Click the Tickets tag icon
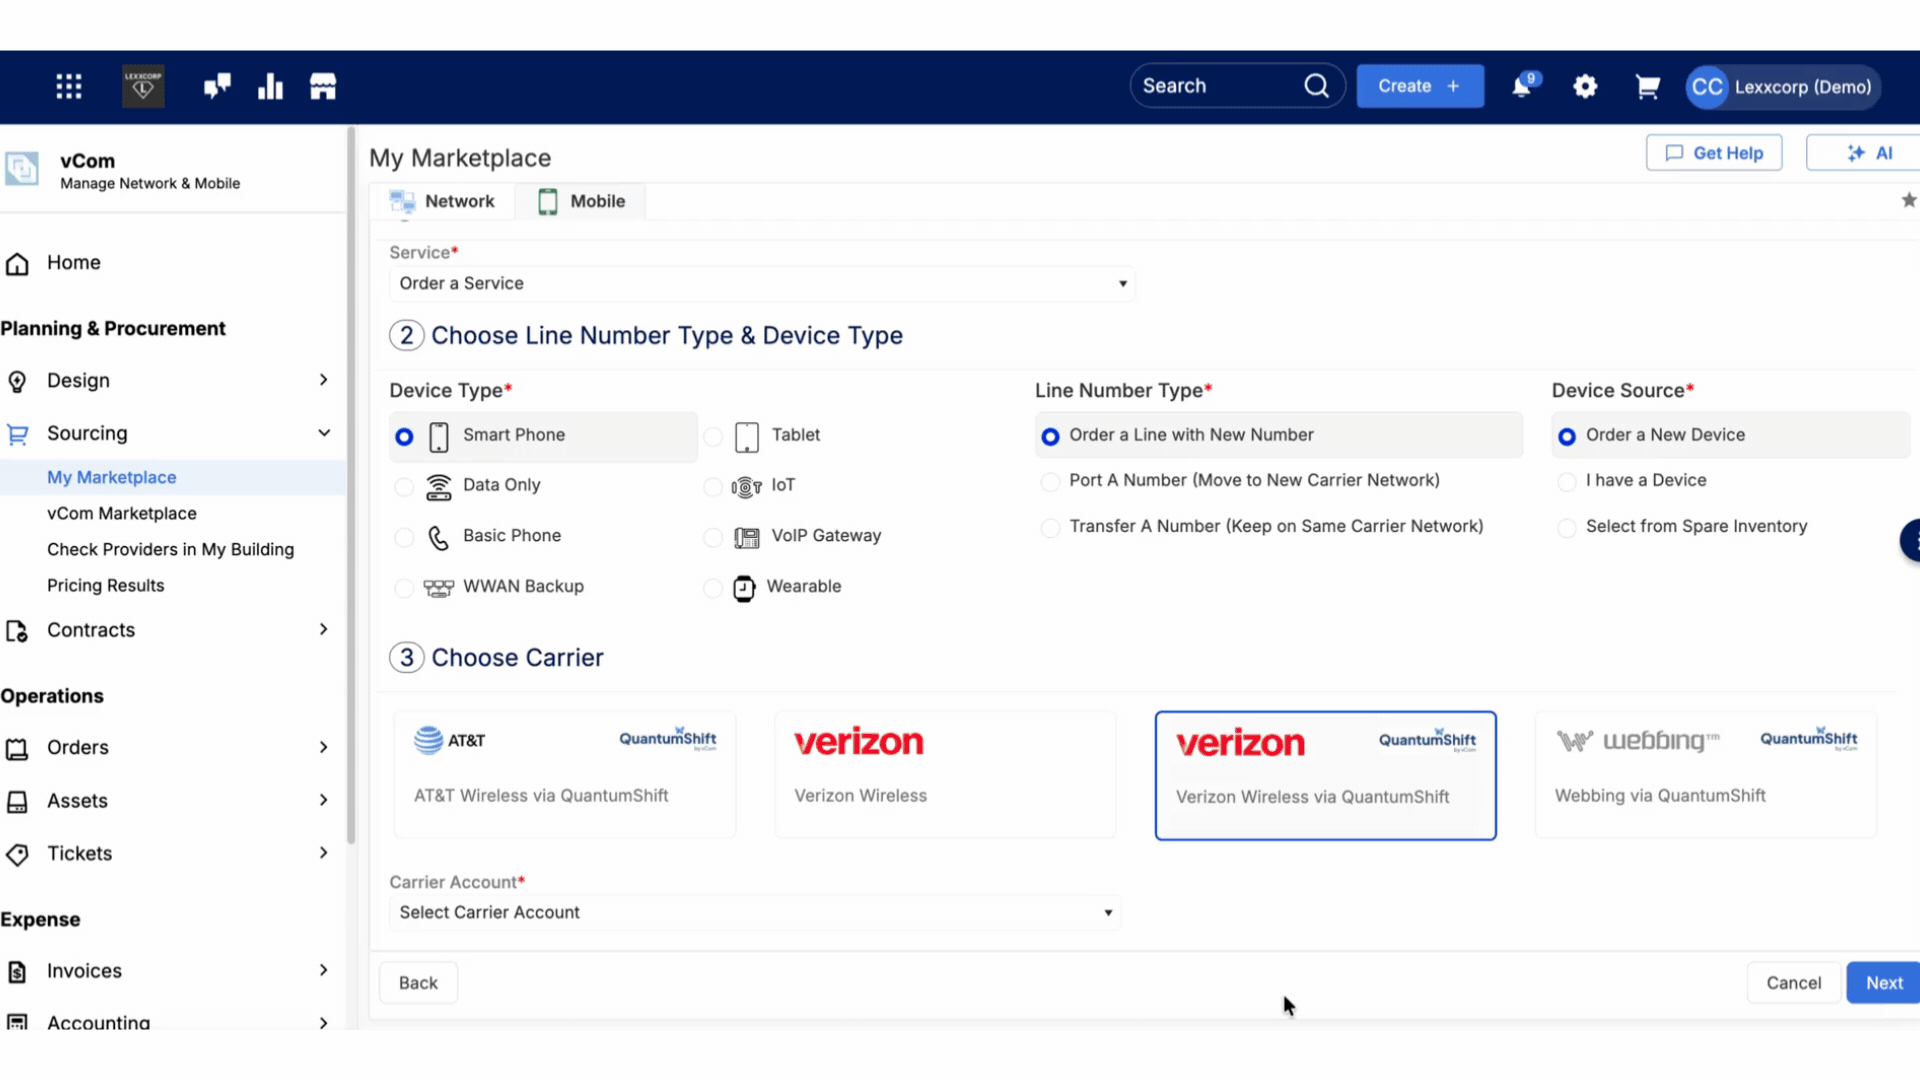This screenshot has height=1080, width=1920. (x=17, y=854)
